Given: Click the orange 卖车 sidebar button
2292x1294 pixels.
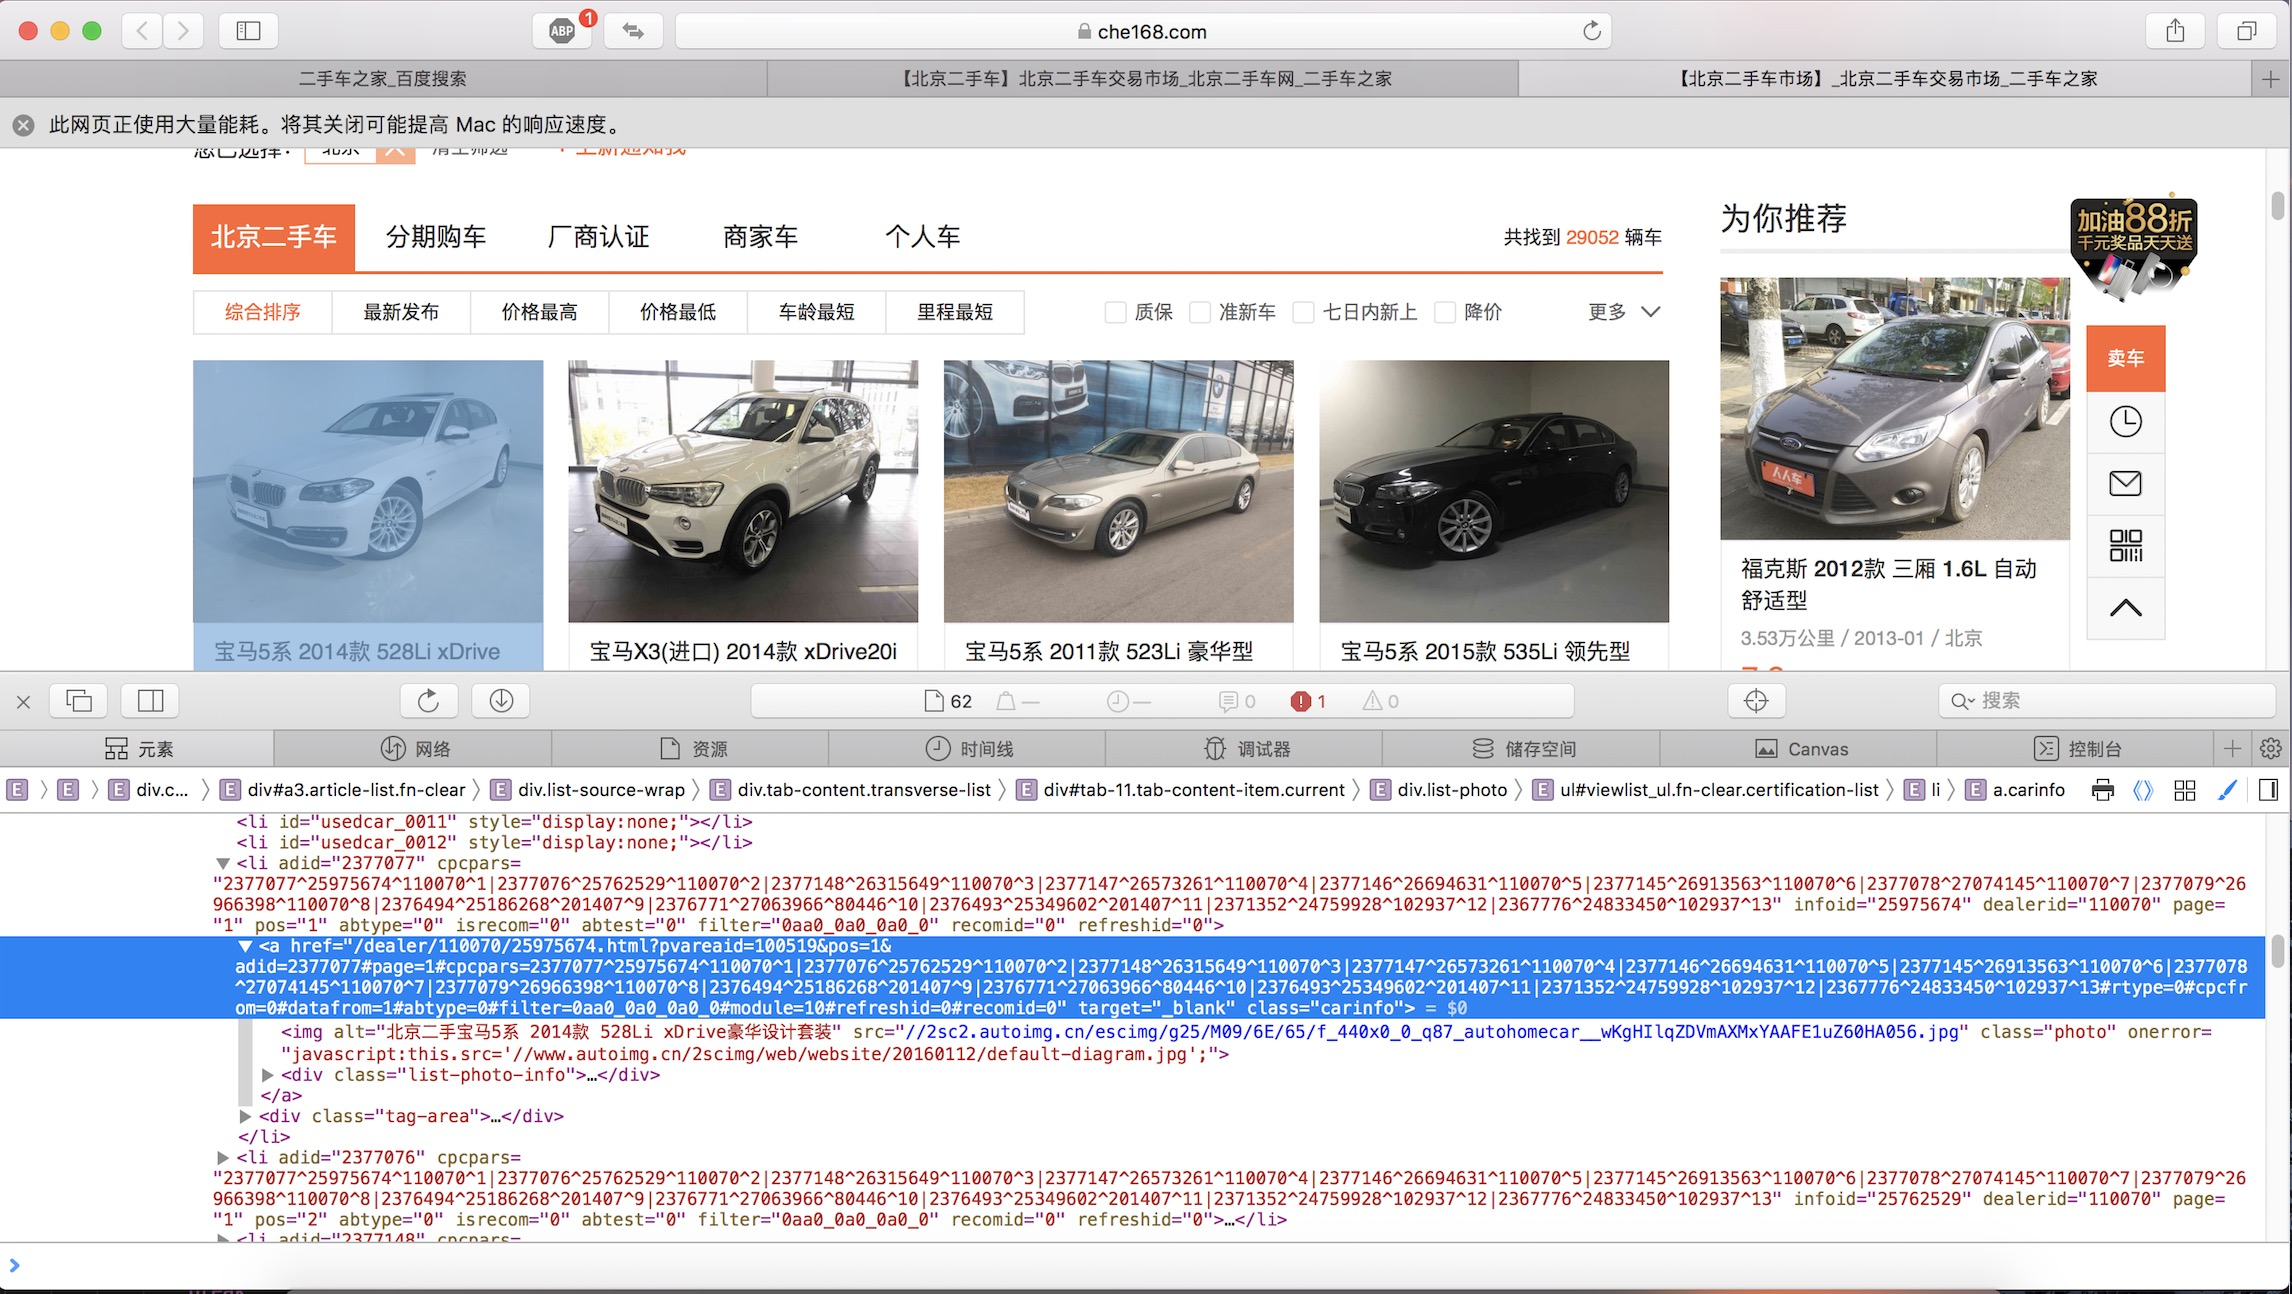Looking at the screenshot, I should (2125, 358).
